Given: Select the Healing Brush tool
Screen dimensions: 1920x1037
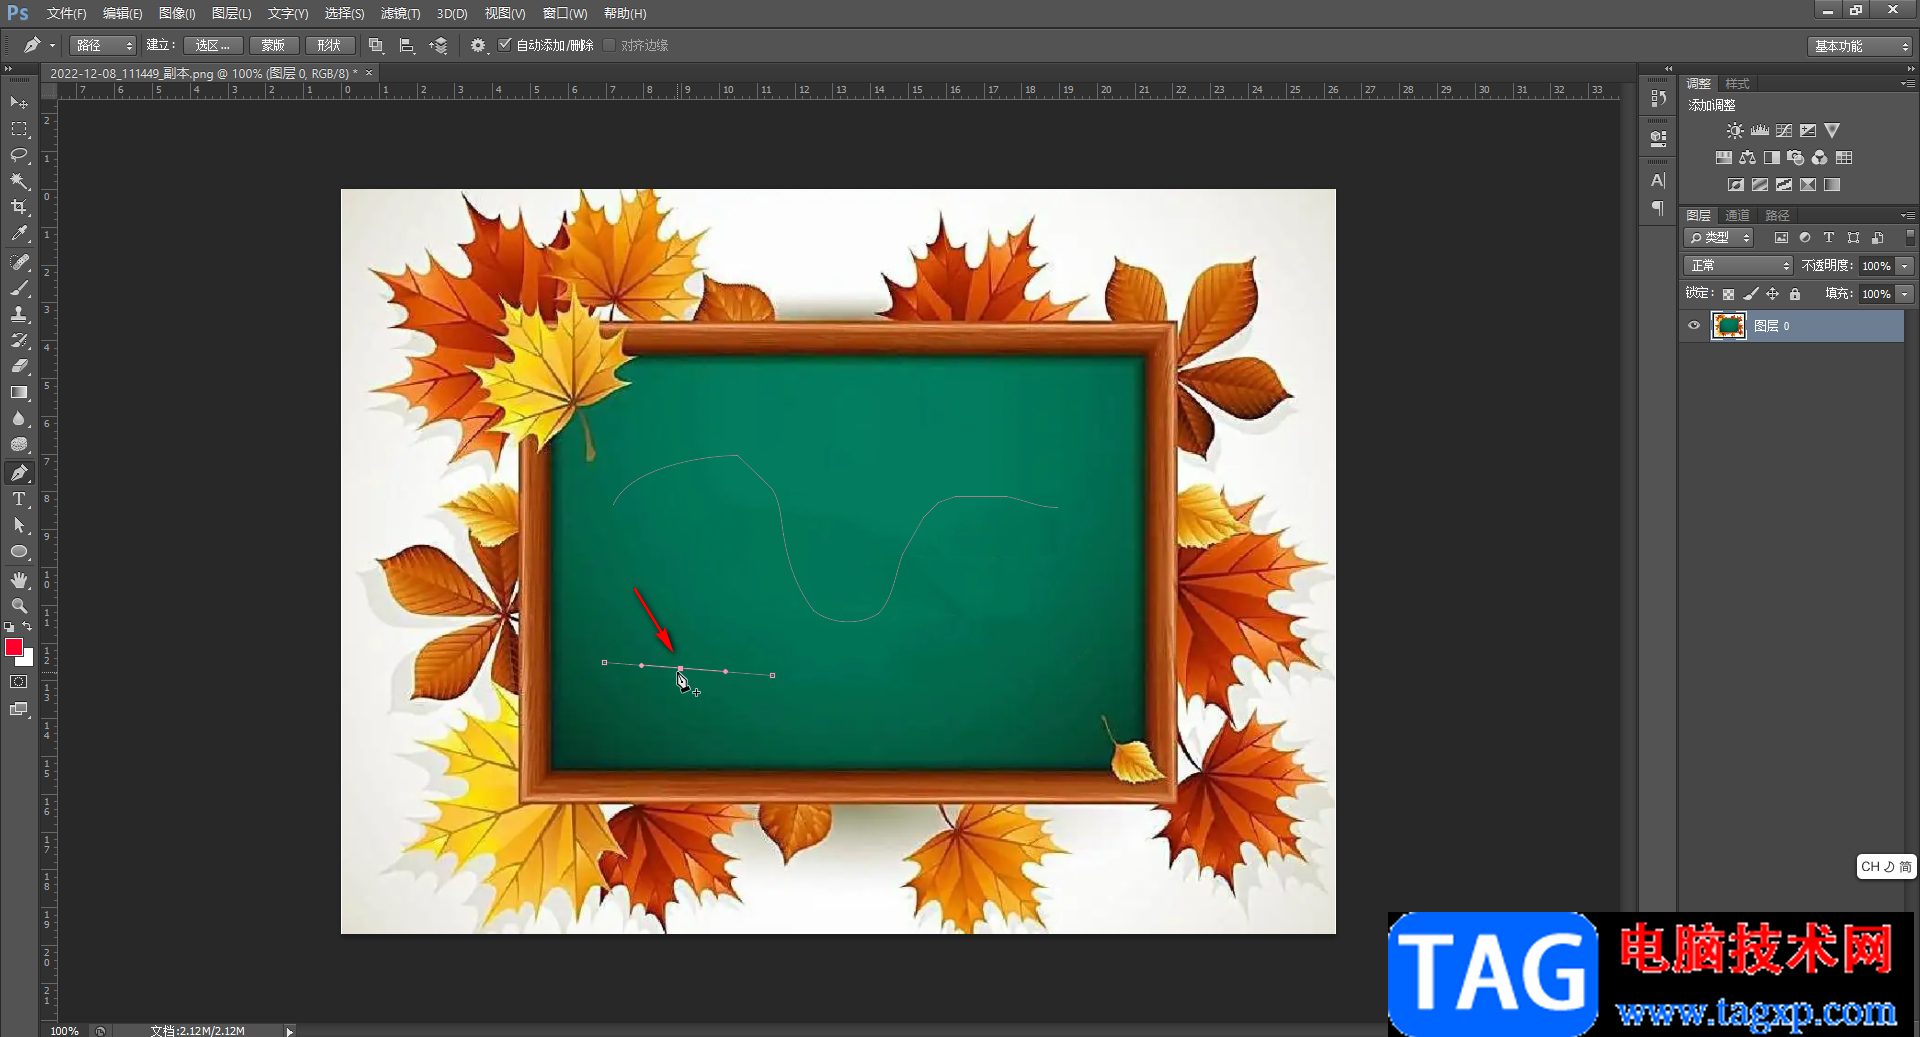Looking at the screenshot, I should coord(19,262).
